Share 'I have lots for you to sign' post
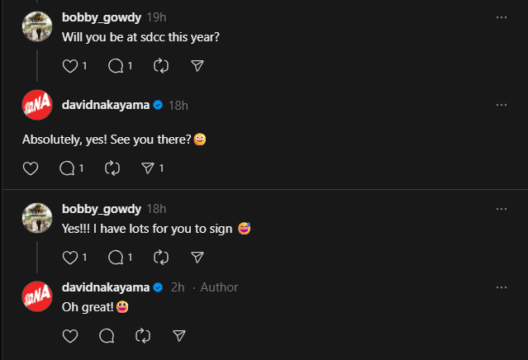This screenshot has height=360, width=528. pyautogui.click(x=197, y=258)
